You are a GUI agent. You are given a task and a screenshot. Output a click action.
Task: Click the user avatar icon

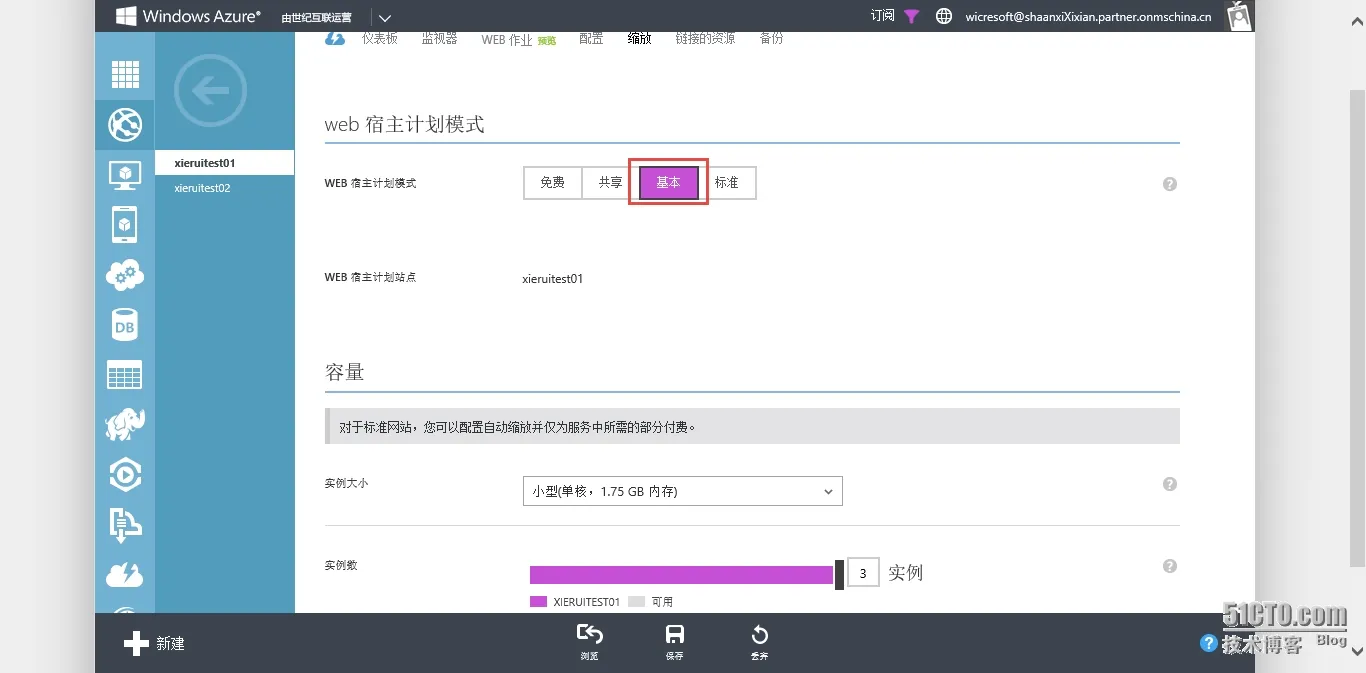[1239, 16]
